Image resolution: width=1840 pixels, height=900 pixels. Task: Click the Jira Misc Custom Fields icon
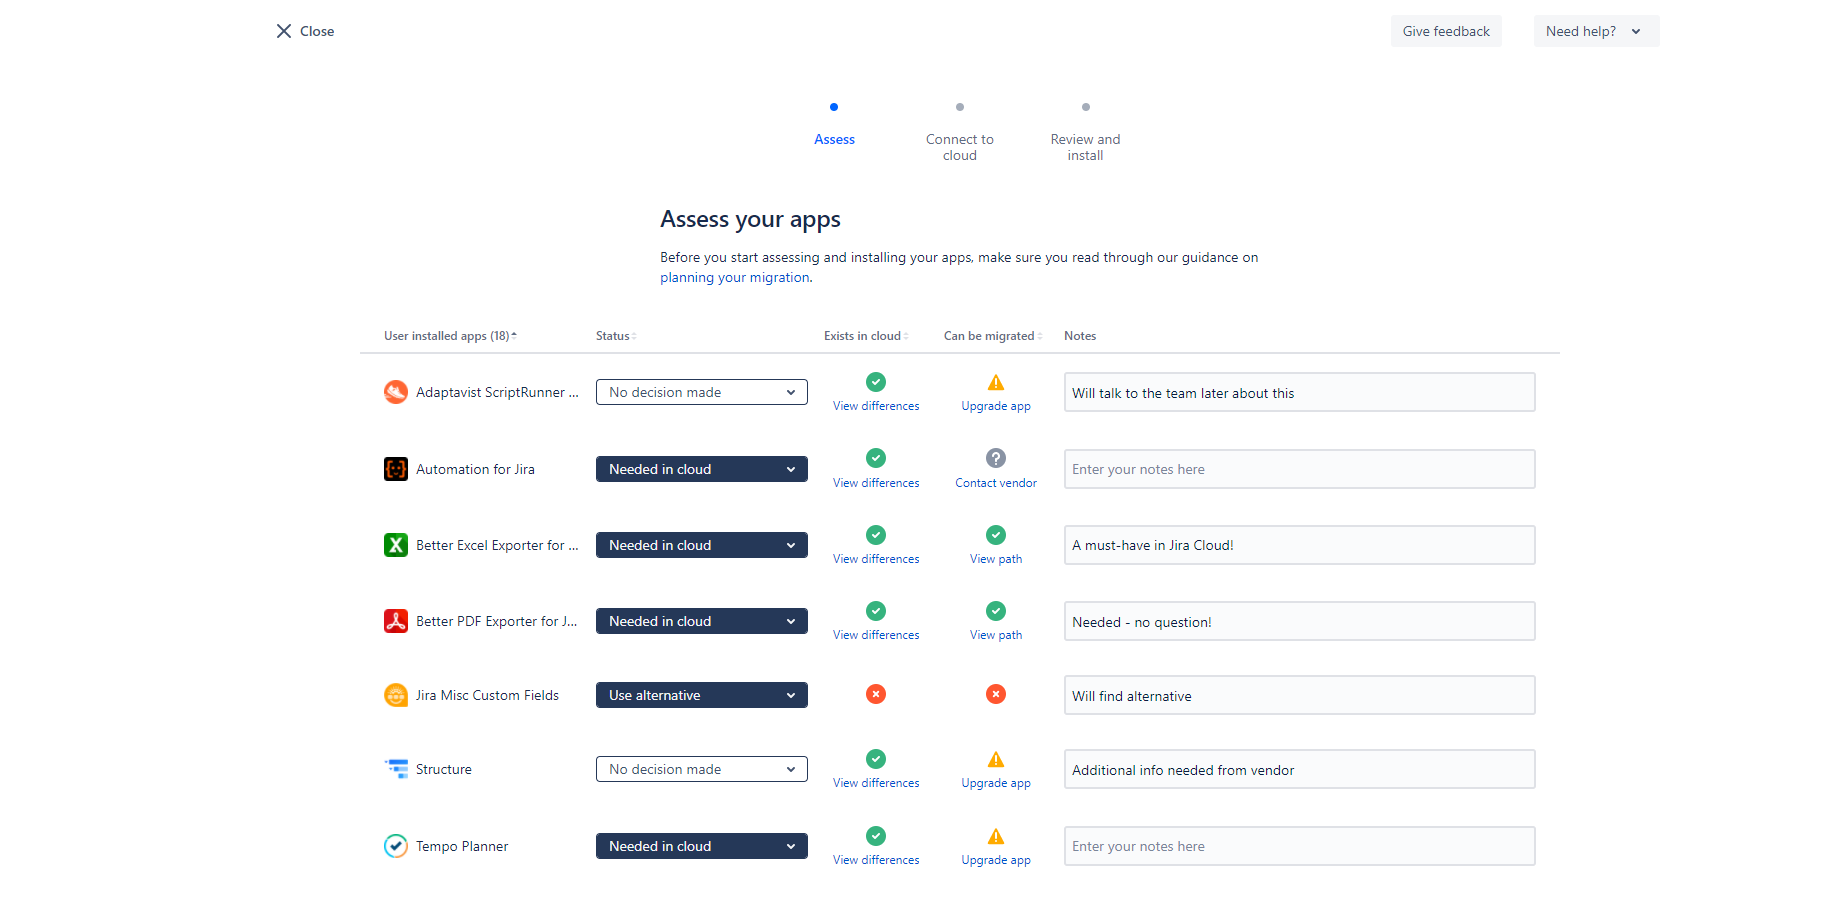pyautogui.click(x=396, y=695)
